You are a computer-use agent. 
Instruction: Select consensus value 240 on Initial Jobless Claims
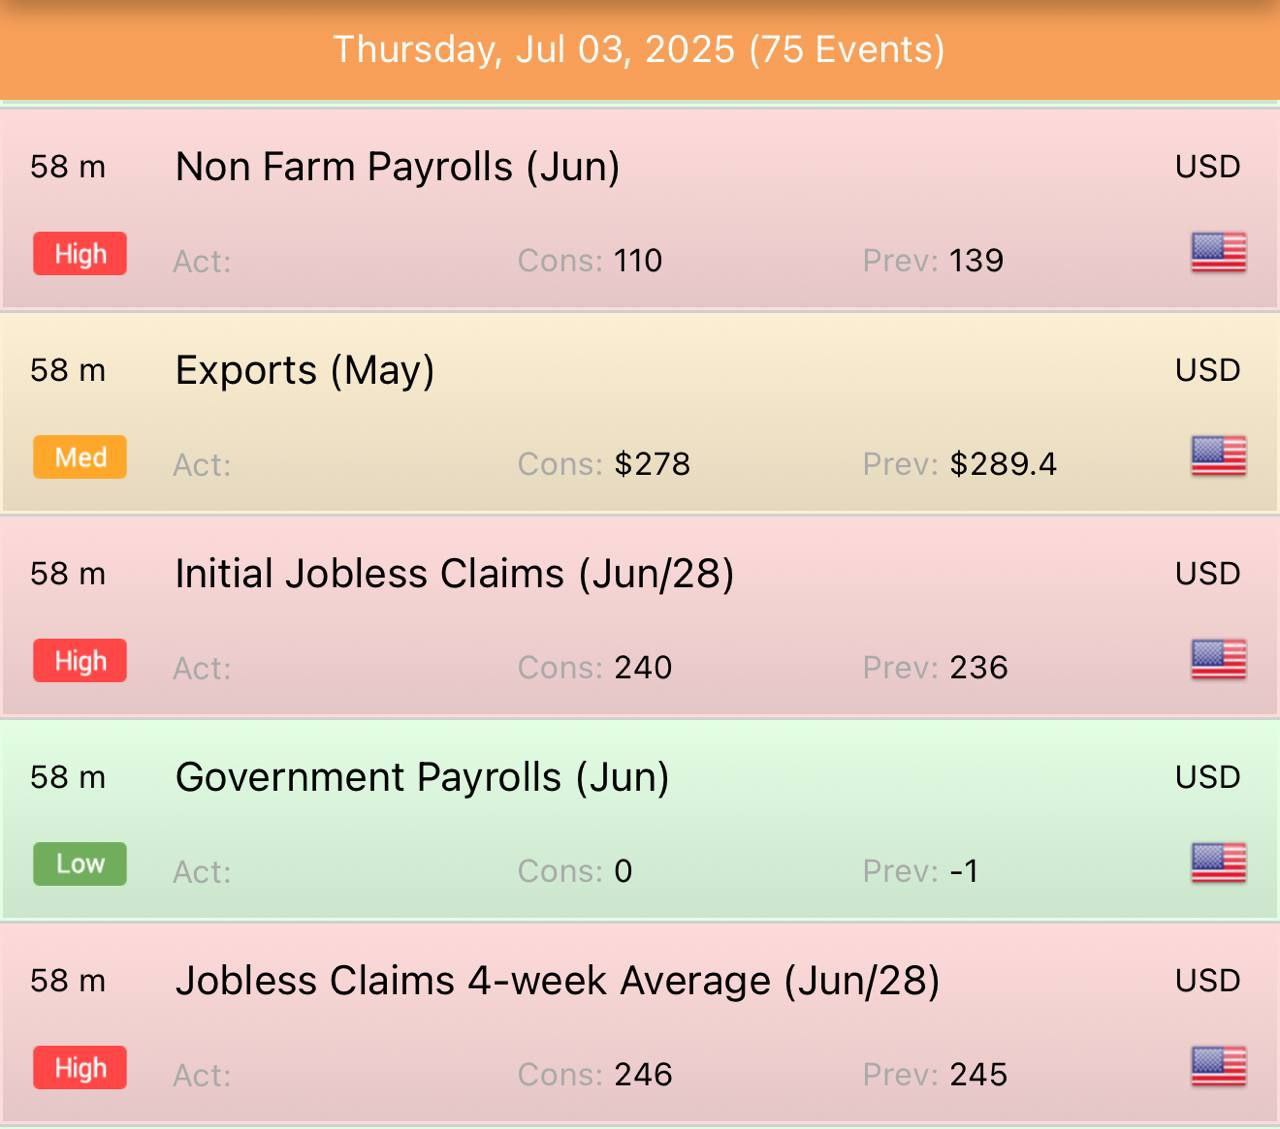[643, 667]
